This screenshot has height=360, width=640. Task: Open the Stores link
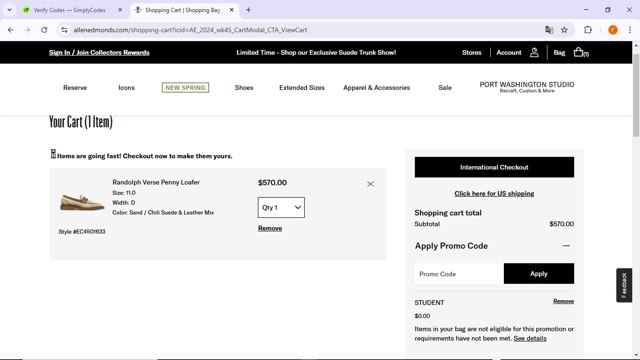tap(471, 52)
